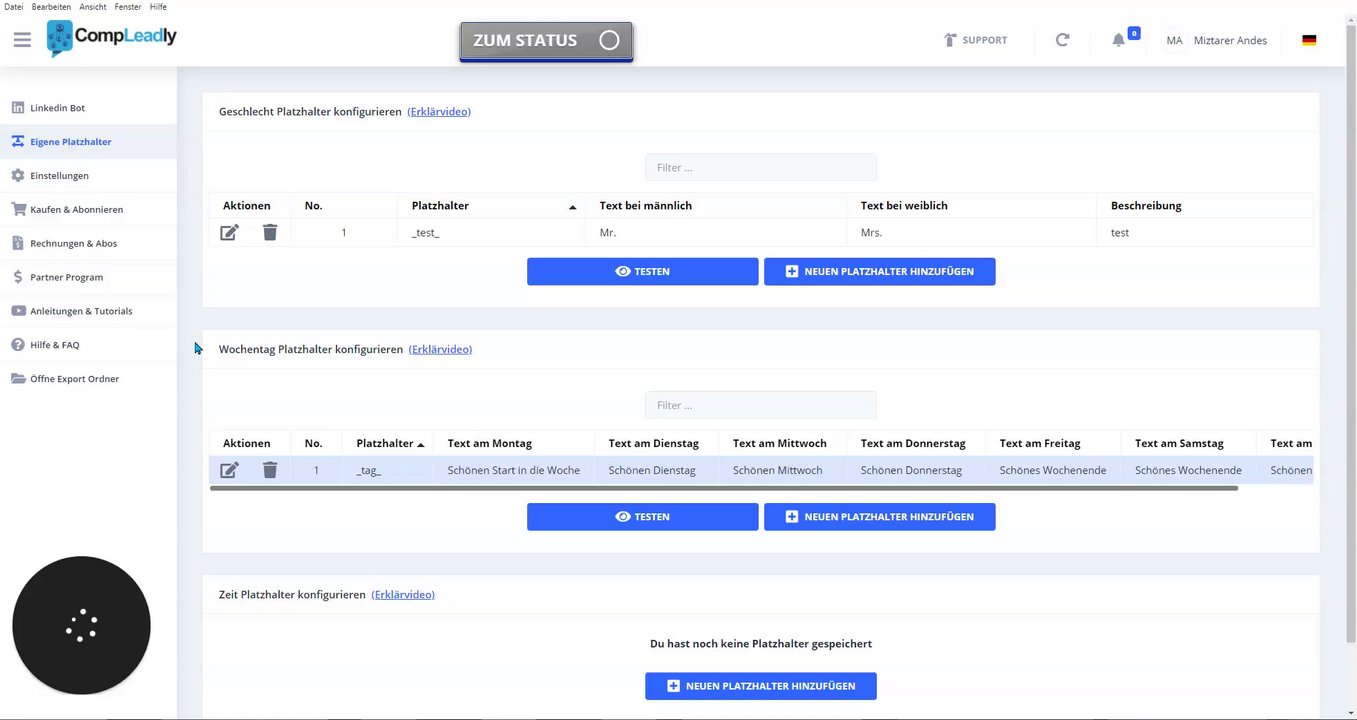Delete the _test_ placeholder via trash icon
This screenshot has width=1357, height=720.
(270, 233)
